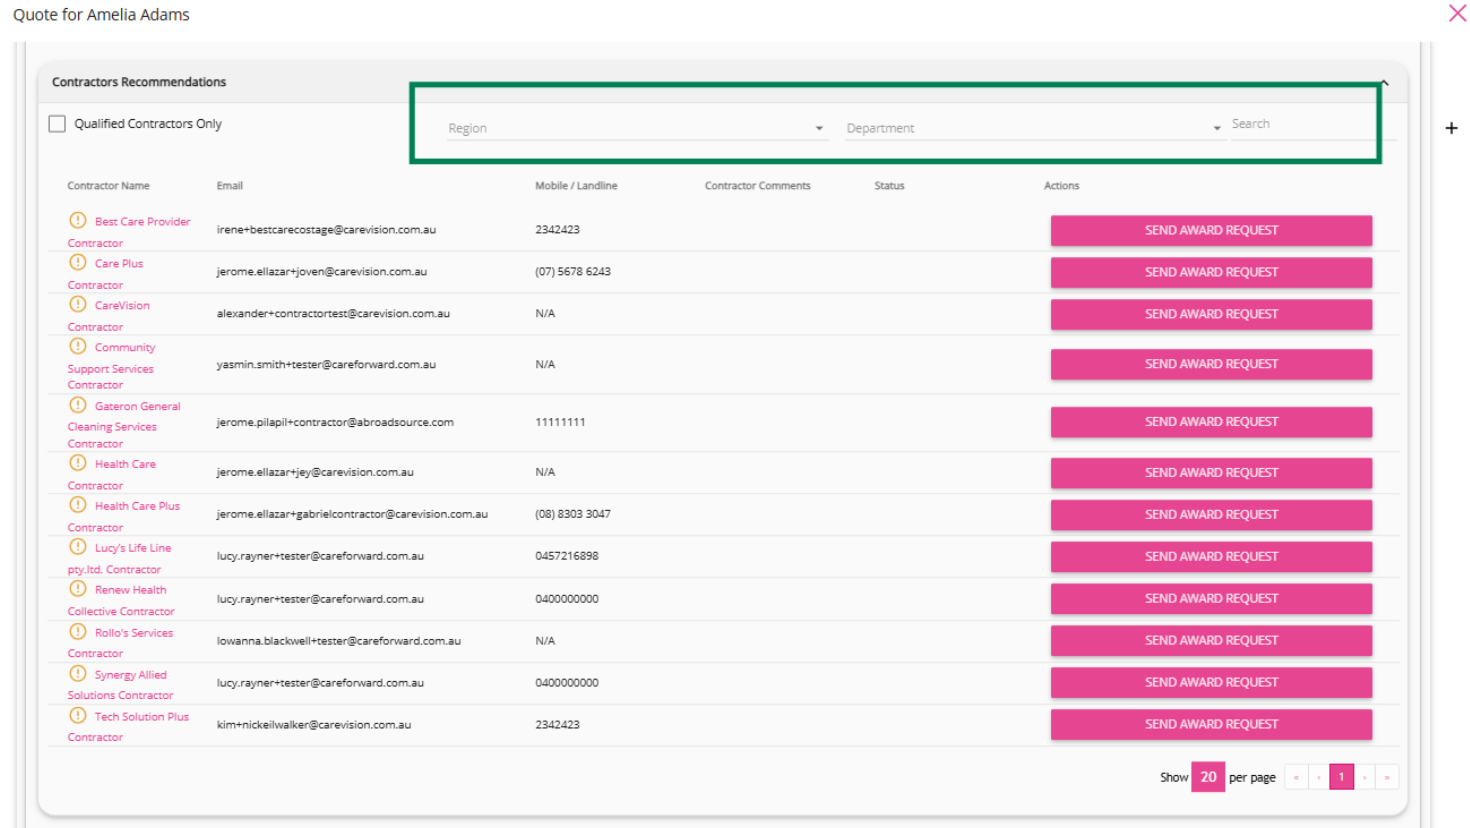
Task: Click the Contractor Name column header
Action: (108, 186)
